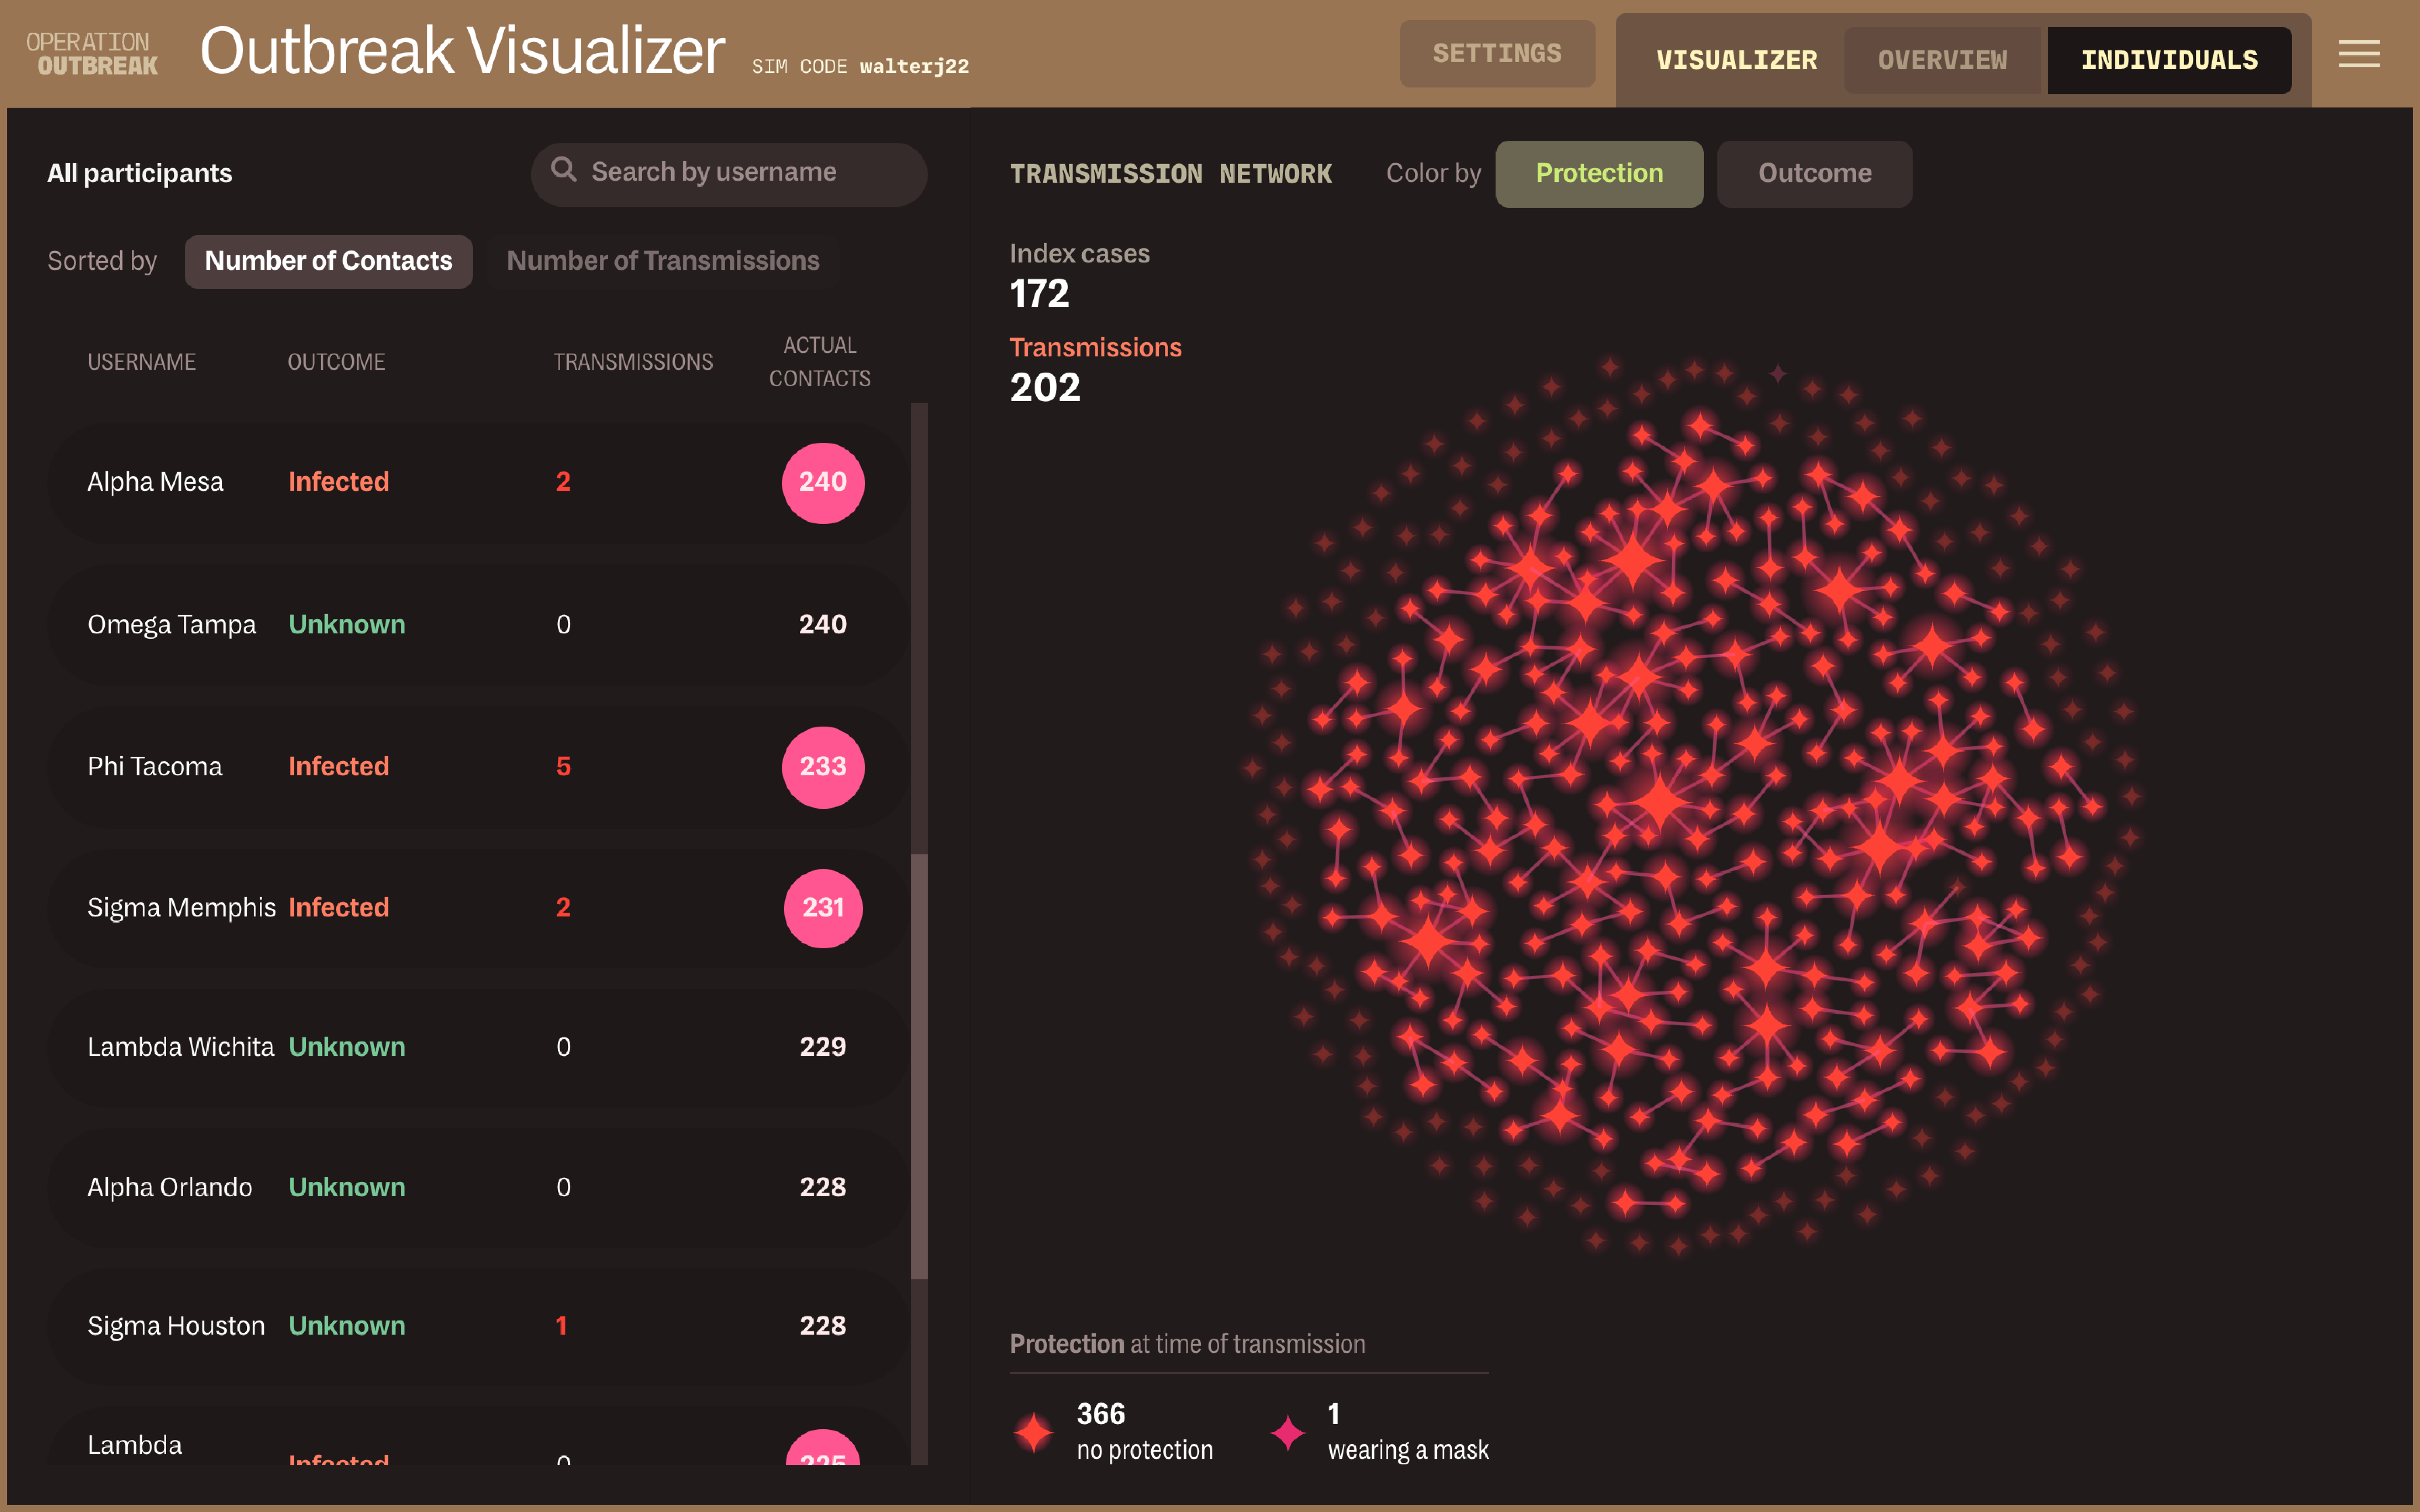Screen dimensions: 2420x1512
Task: Click Omega Tampa's Unknown outcome
Action: (x=347, y=625)
